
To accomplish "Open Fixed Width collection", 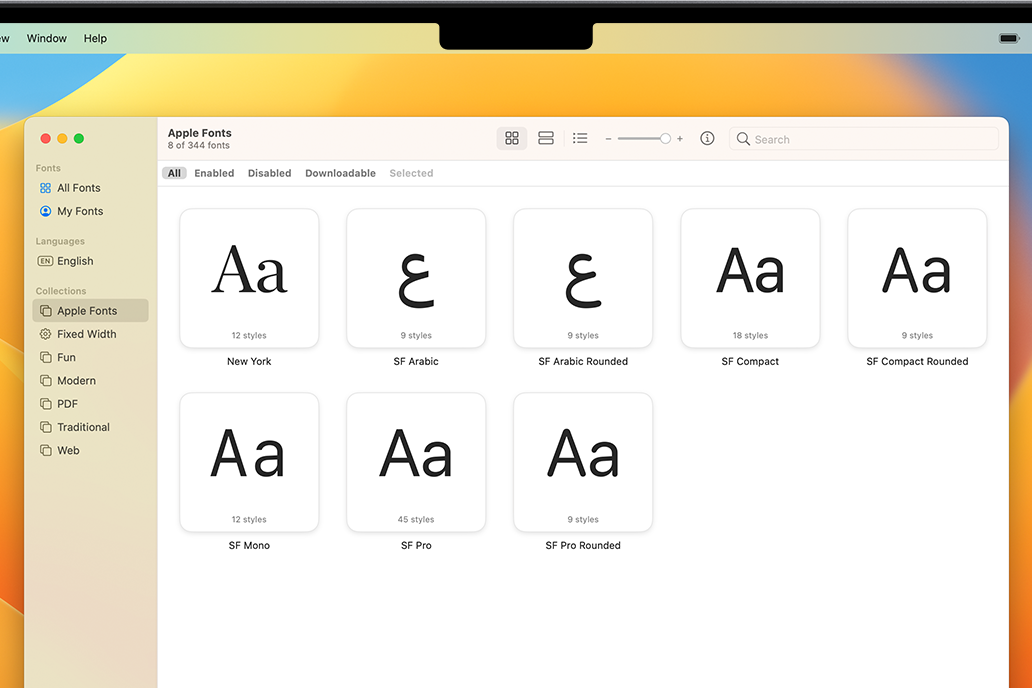I will (90, 334).
